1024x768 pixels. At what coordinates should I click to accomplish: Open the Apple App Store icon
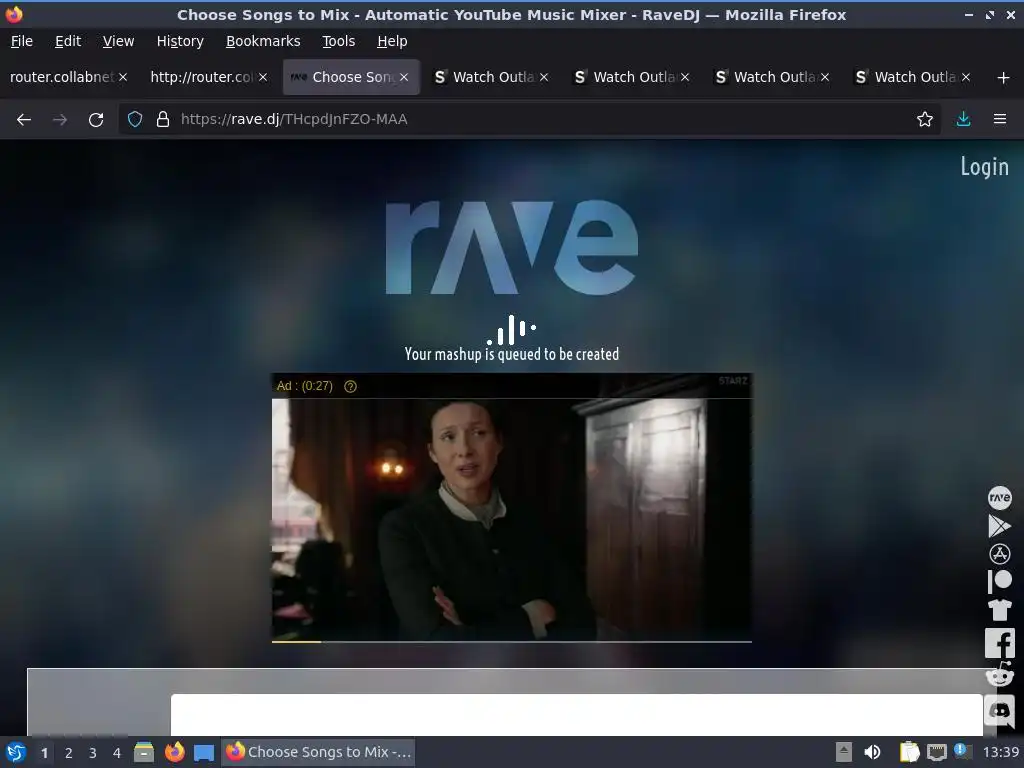(x=999, y=554)
